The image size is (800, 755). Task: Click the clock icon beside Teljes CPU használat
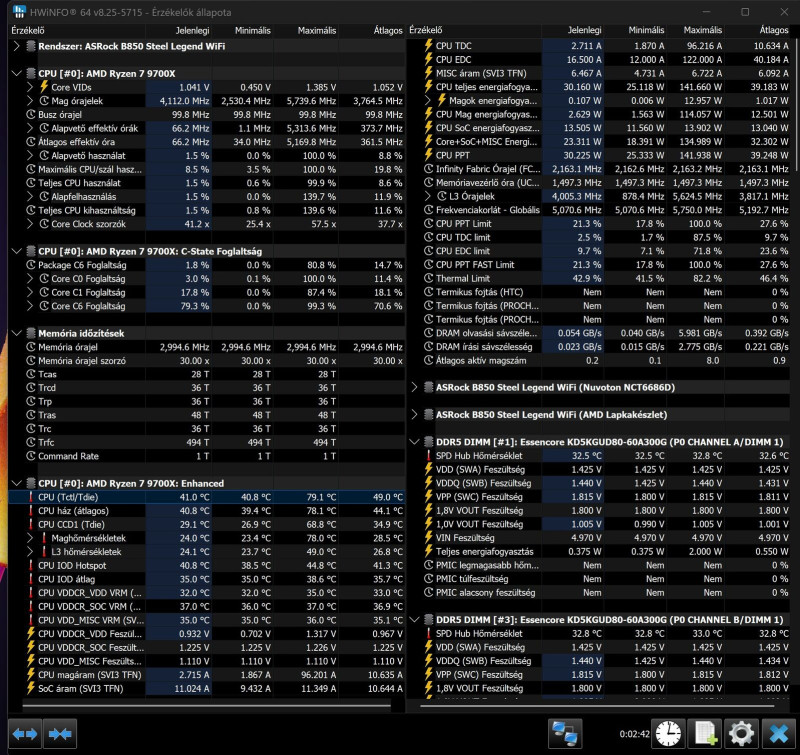31,183
